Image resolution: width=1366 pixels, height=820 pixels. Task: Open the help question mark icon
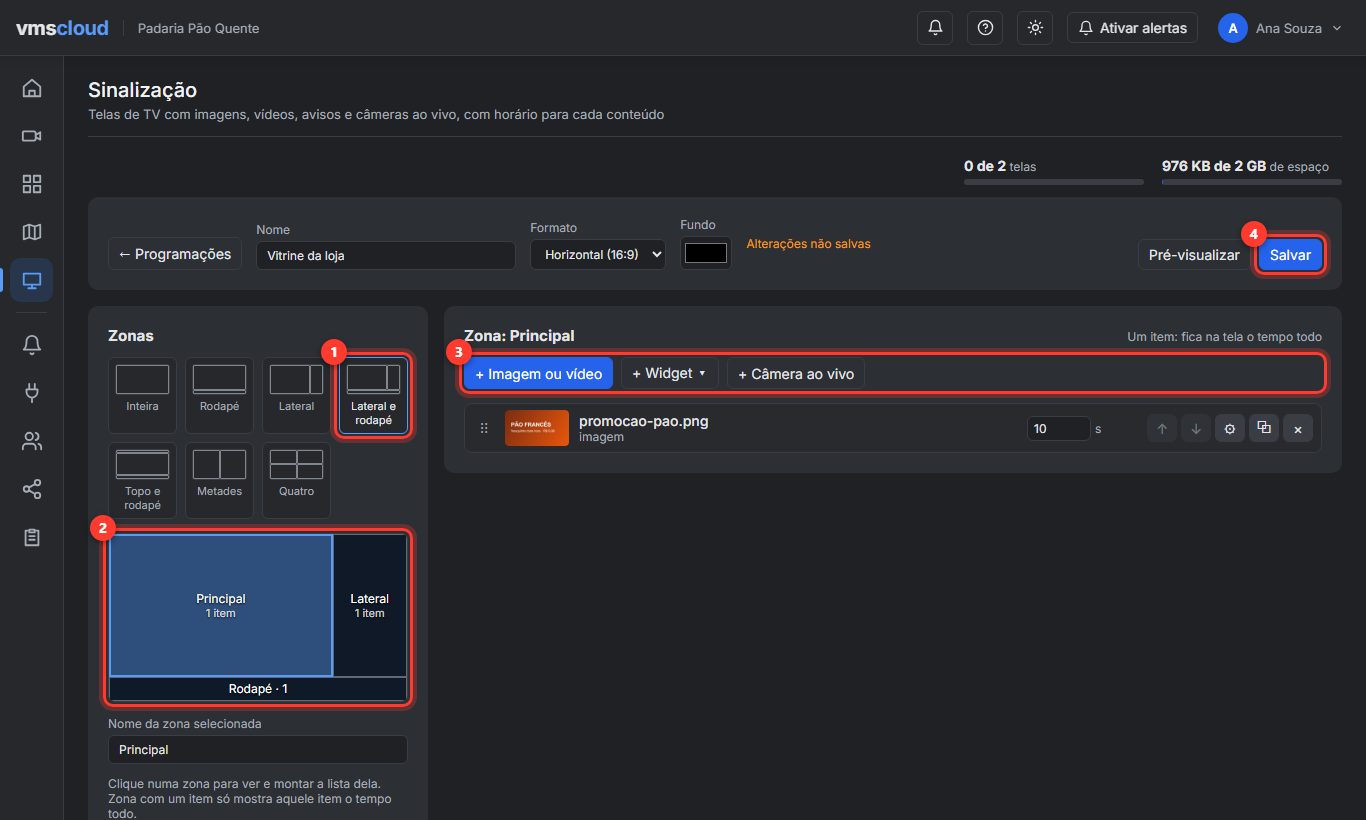tap(985, 28)
